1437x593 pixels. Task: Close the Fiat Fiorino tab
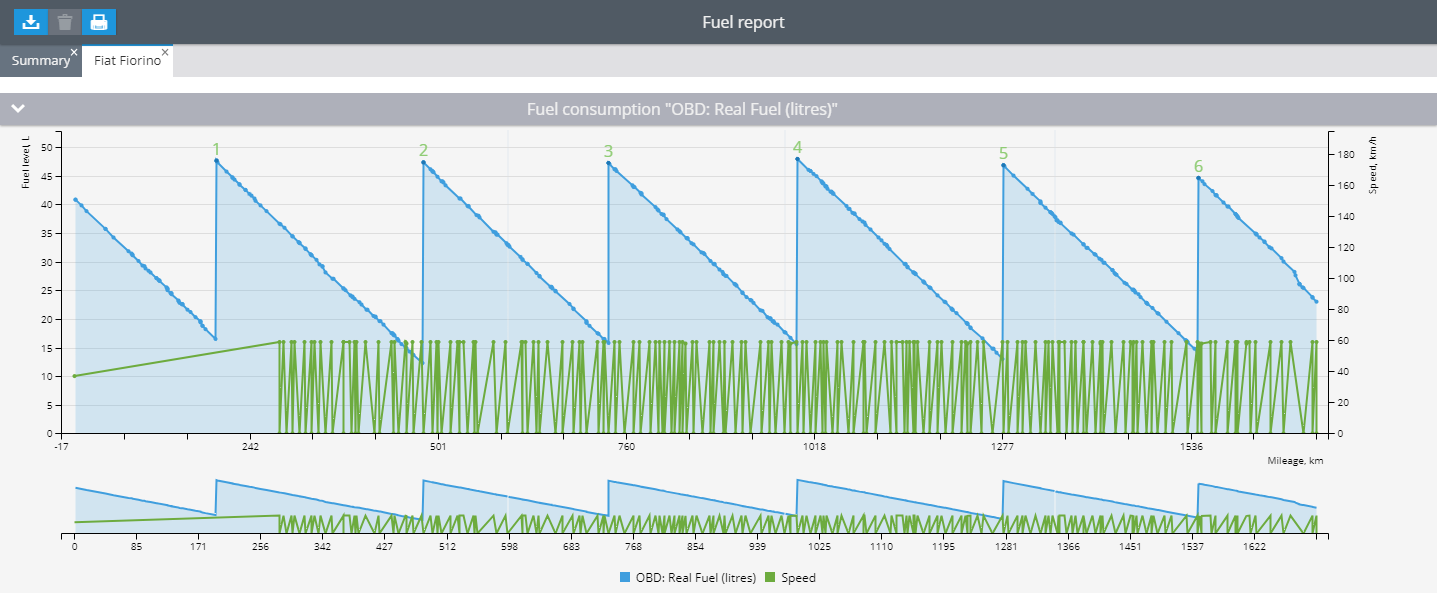pyautogui.click(x=165, y=52)
